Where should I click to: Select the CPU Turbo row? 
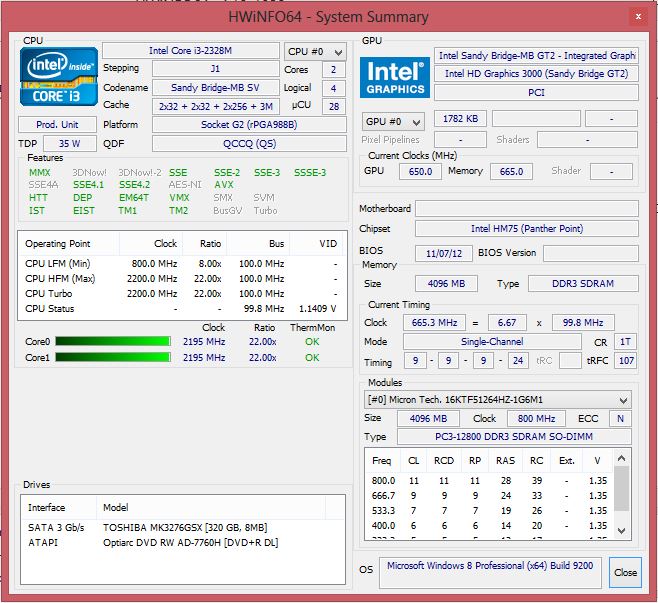[182, 294]
